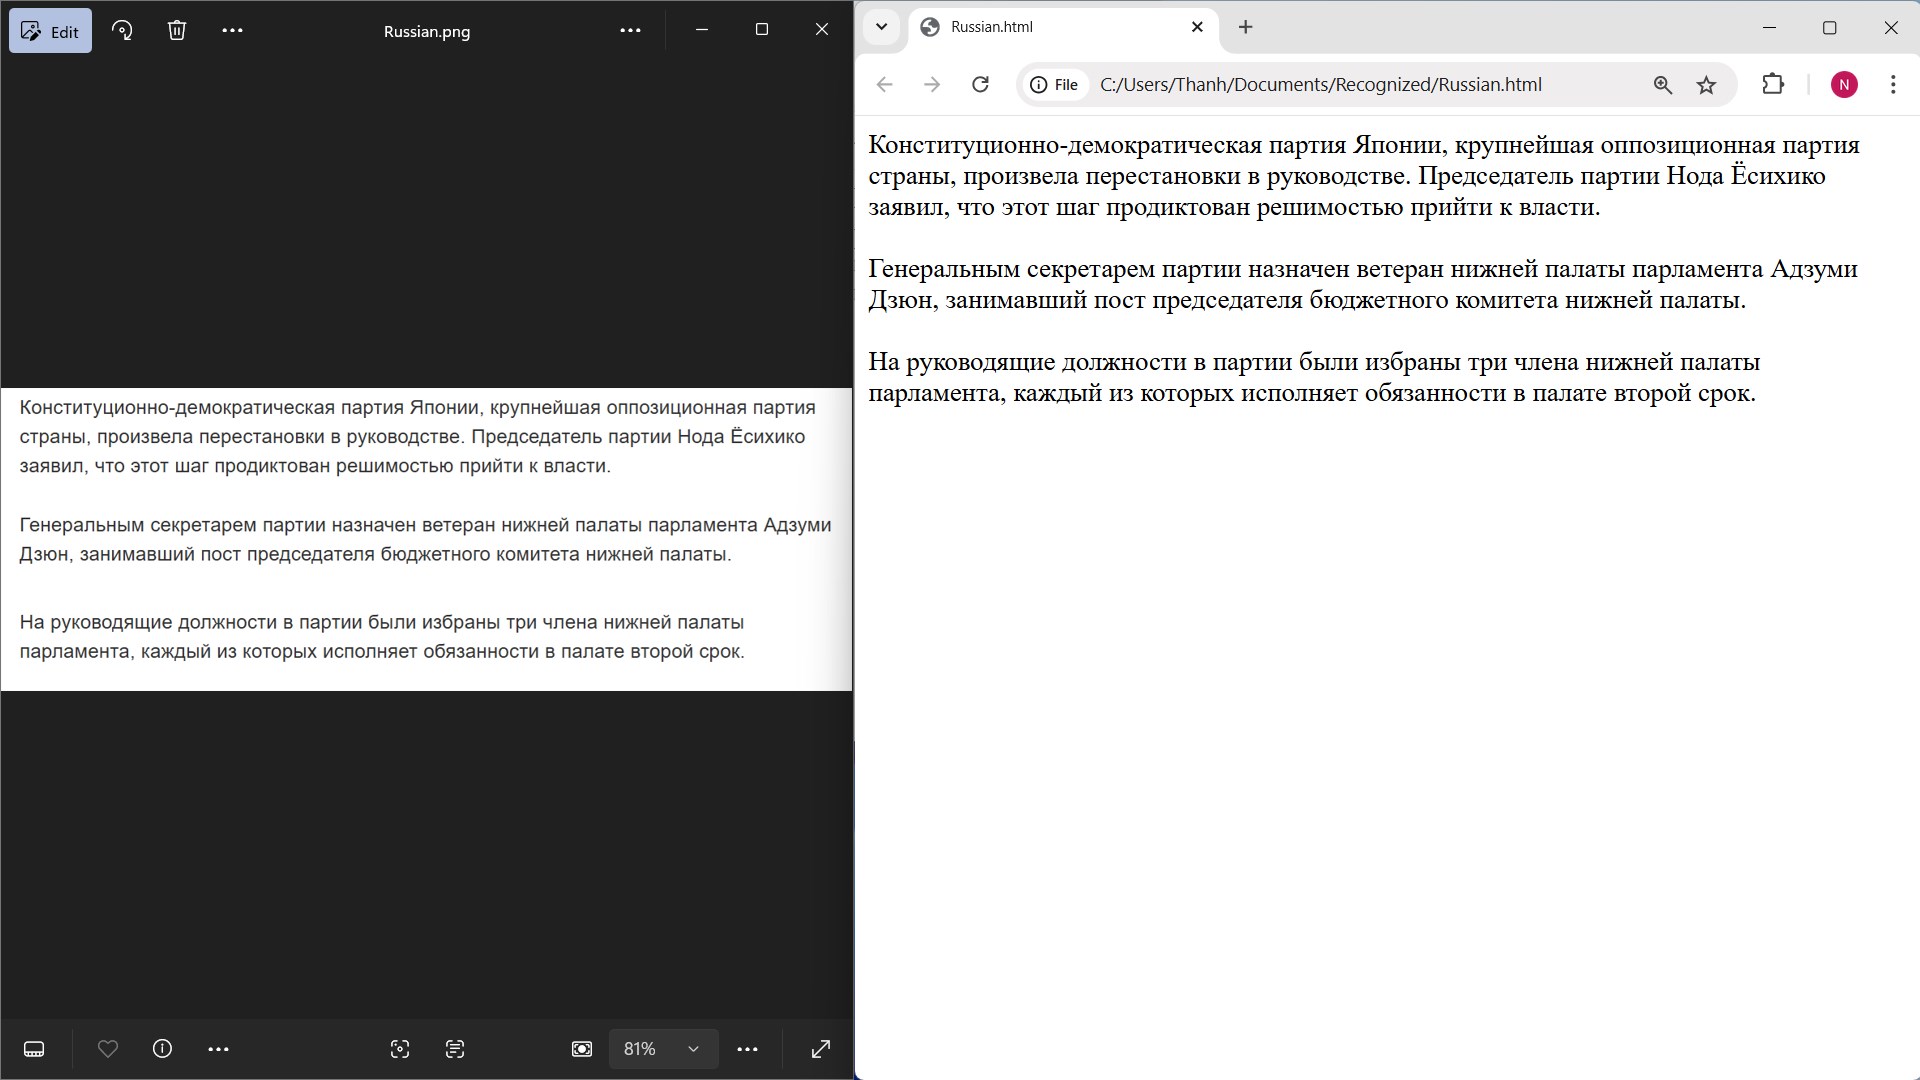The image size is (1920, 1080).
Task: Open the Chrome extensions menu
Action: click(1772, 85)
